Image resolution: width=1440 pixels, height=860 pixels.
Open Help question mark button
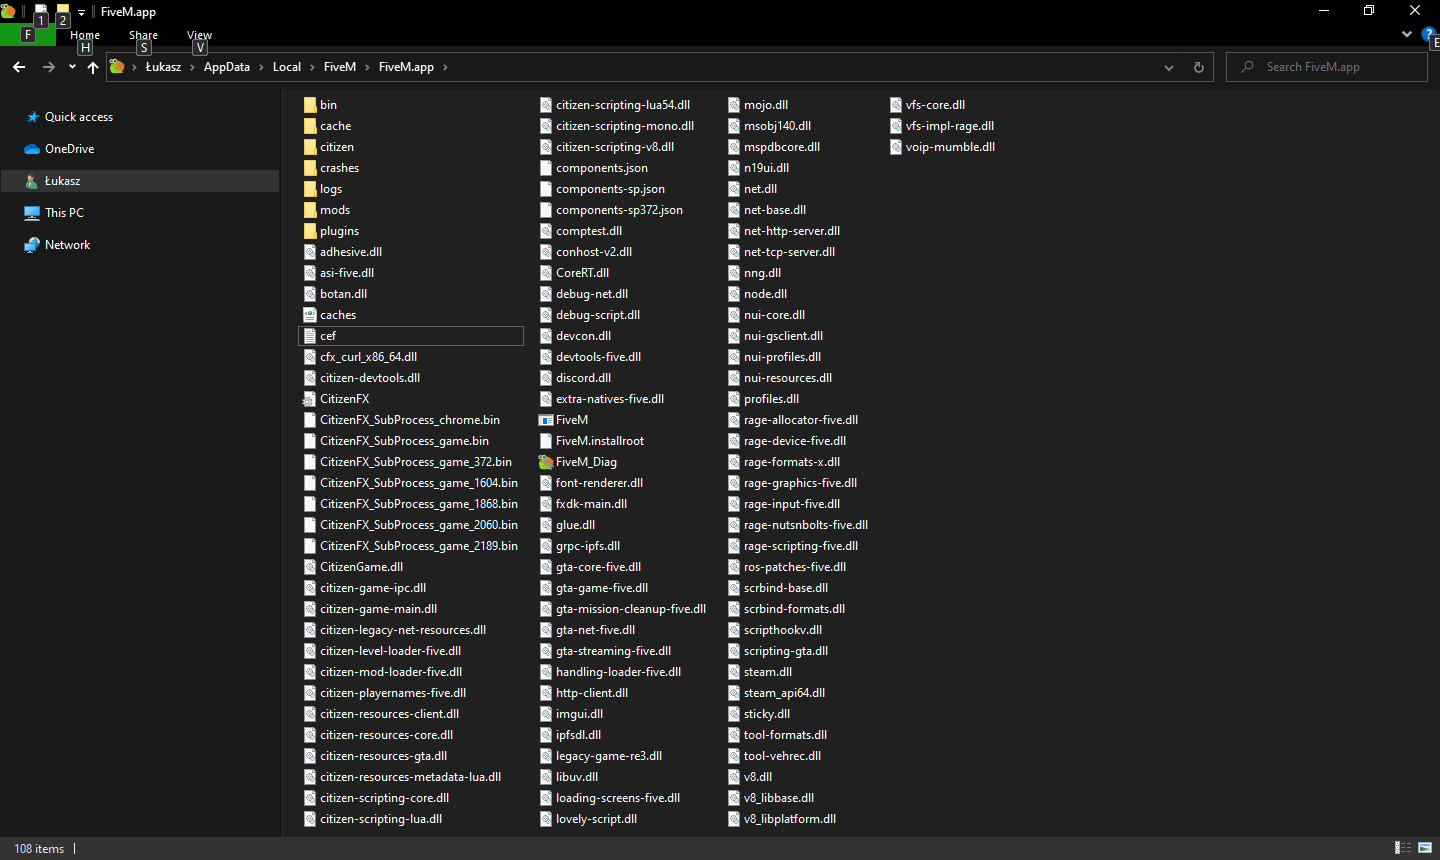pos(1428,34)
